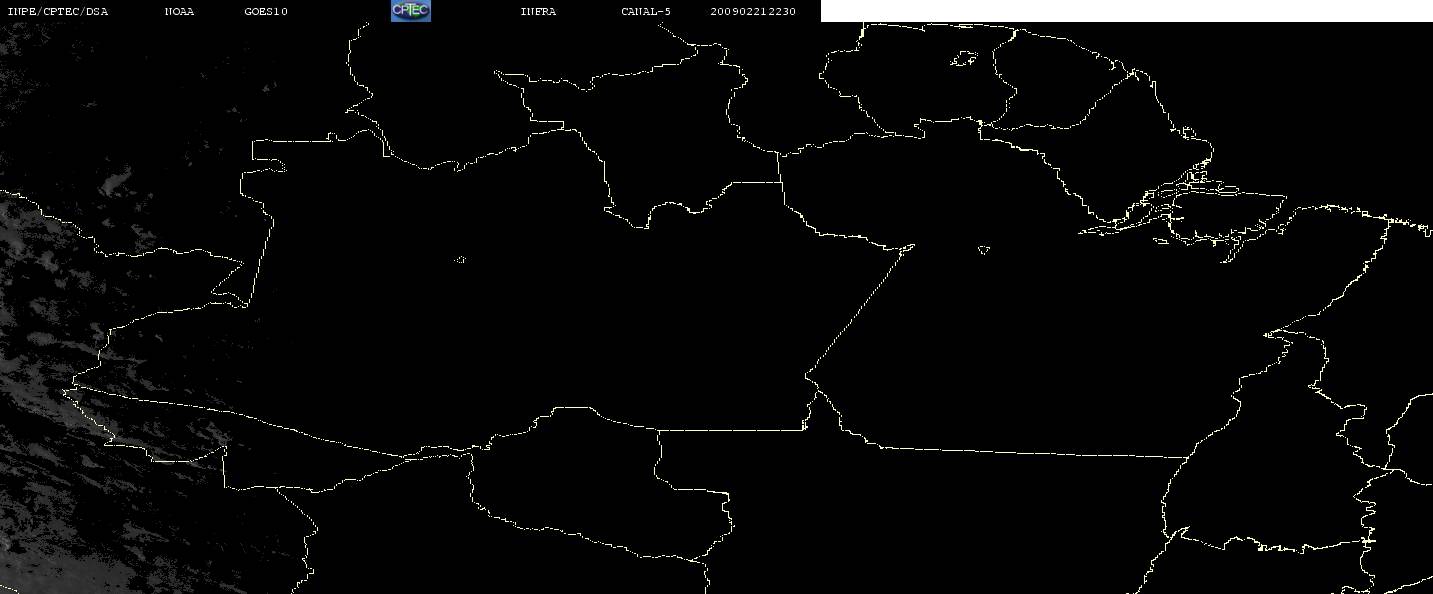Click the blank white bar at top right
Image resolution: width=1433 pixels, height=594 pixels.
pyautogui.click(x=1127, y=11)
